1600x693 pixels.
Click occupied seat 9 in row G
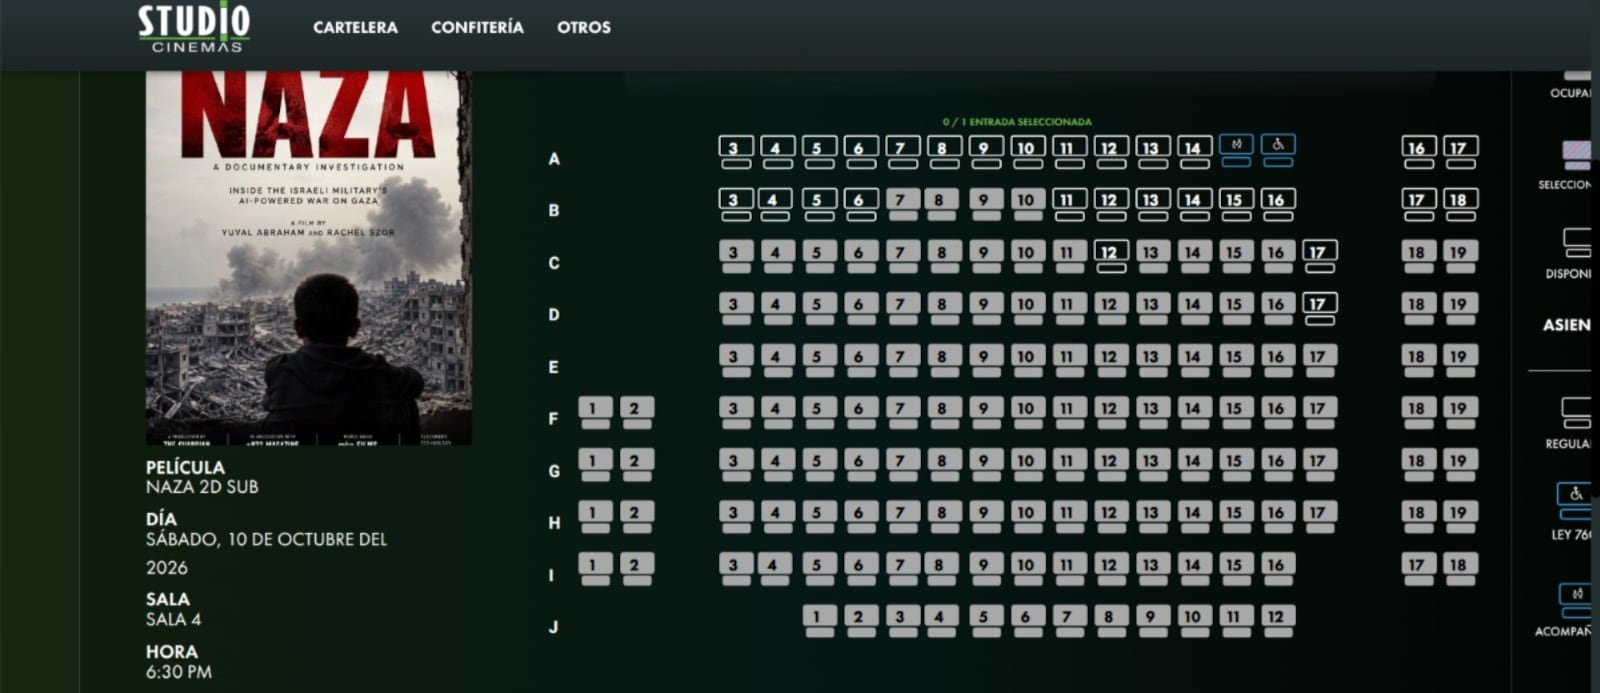coord(986,464)
